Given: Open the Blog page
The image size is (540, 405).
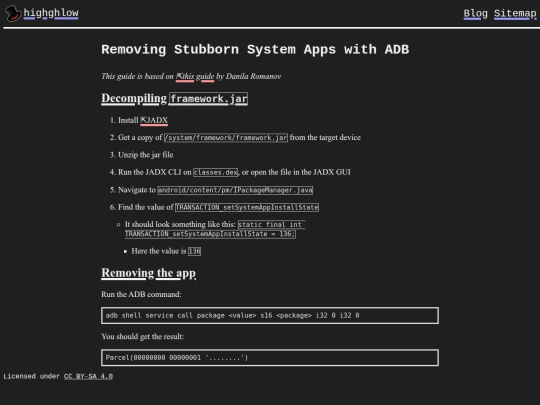Looking at the screenshot, I should tap(475, 13).
